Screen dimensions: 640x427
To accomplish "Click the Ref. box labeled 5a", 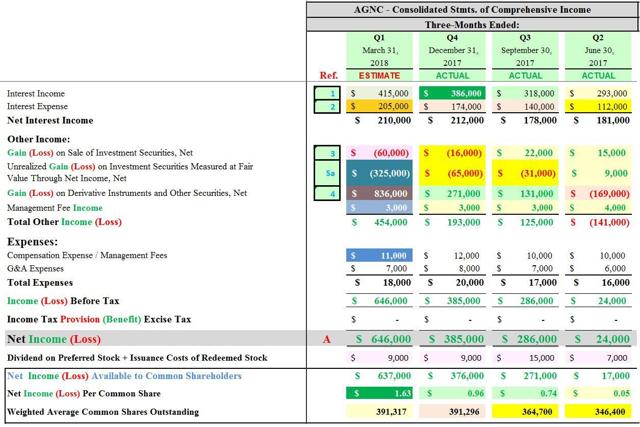I will tap(327, 173).
